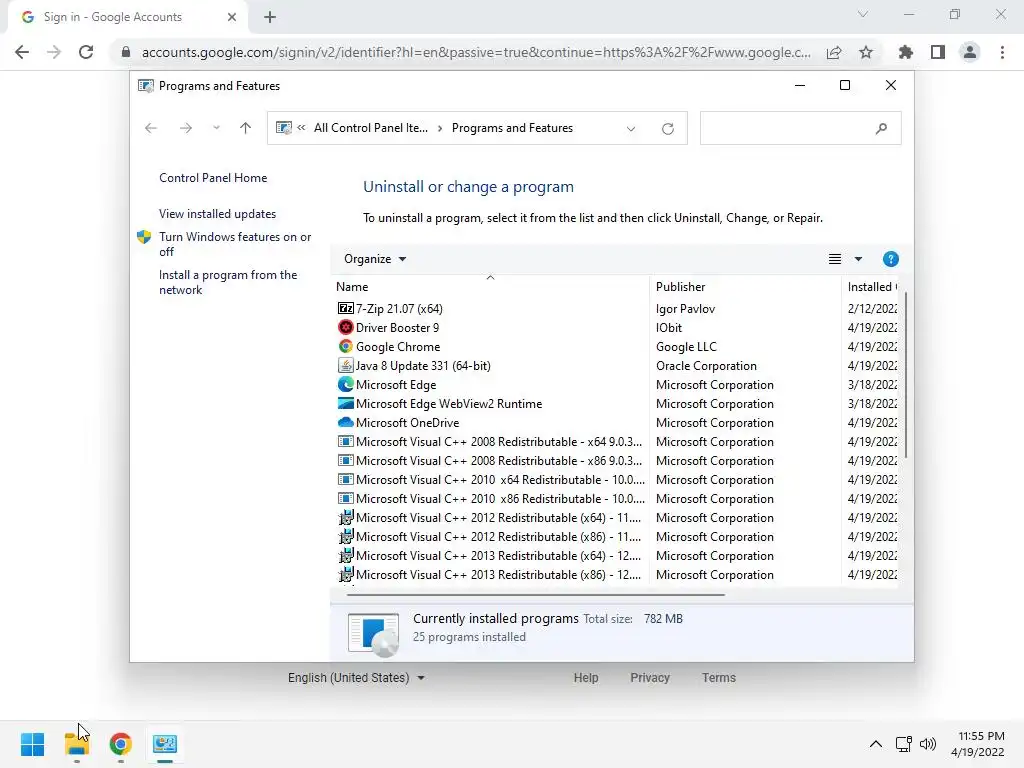Click the Help link on Google page
The image size is (1024, 768).
(x=586, y=678)
